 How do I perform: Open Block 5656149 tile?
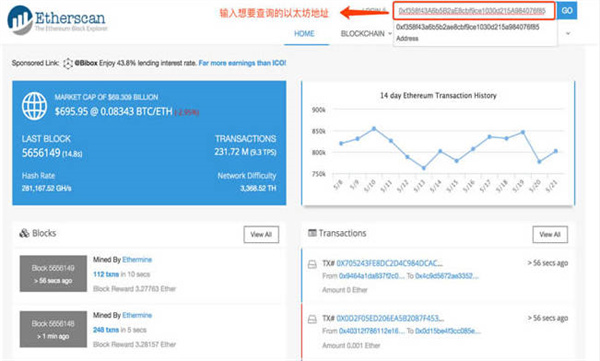click(x=53, y=274)
